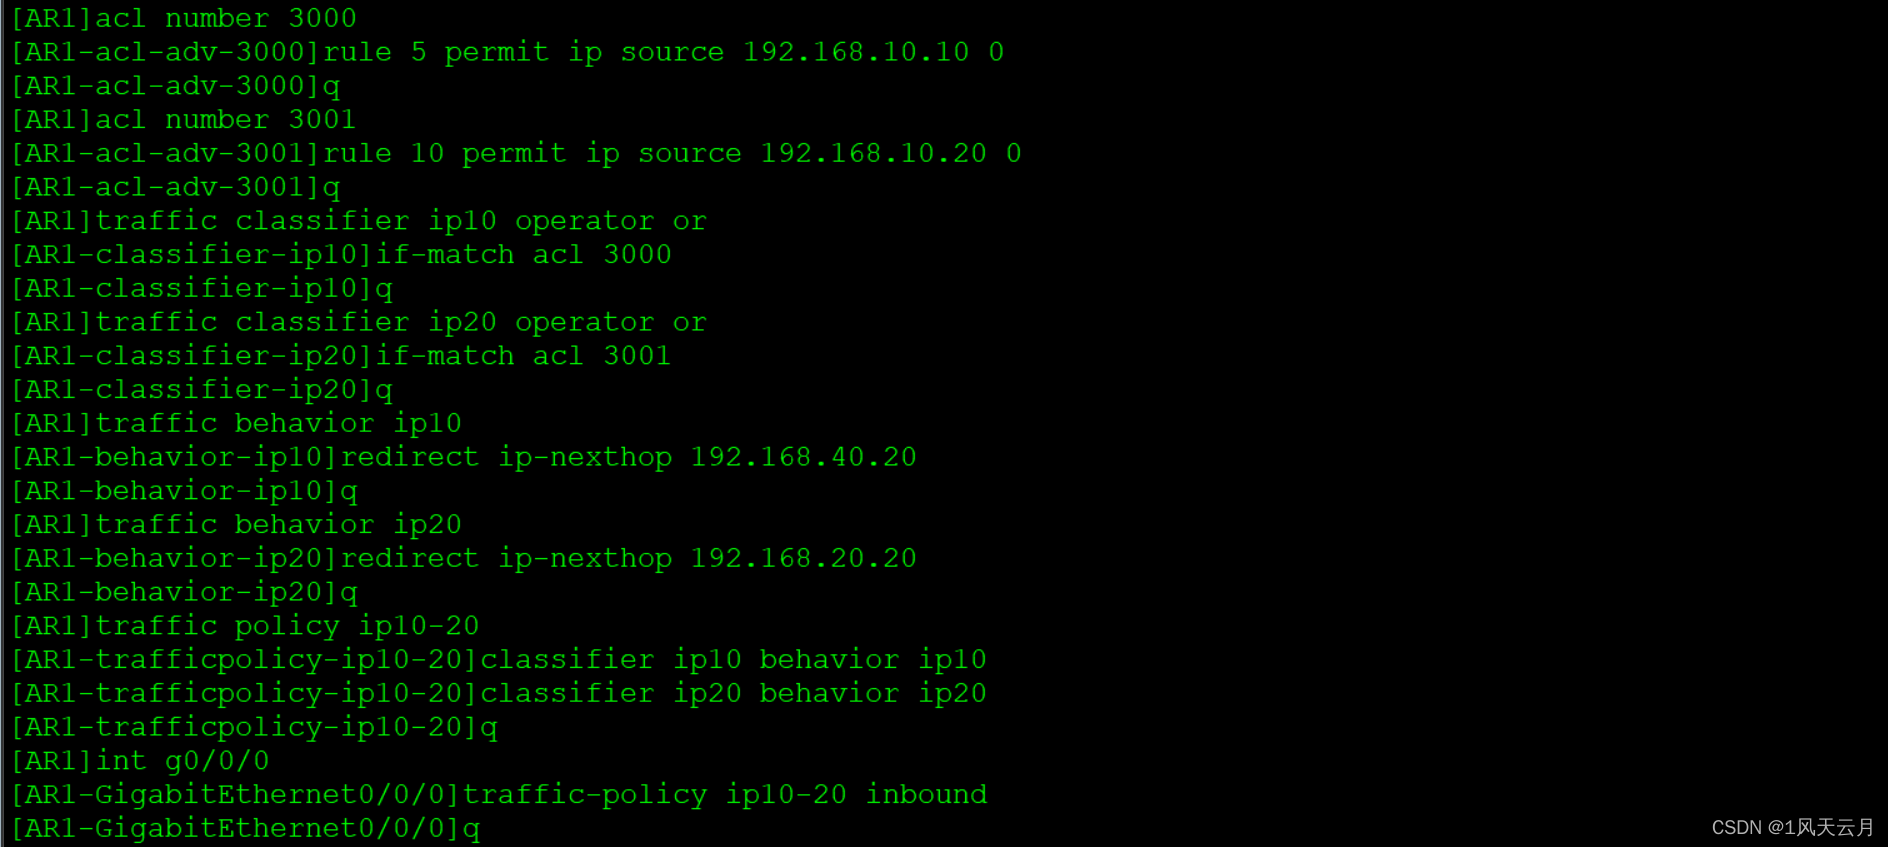
Task: Click the last GigabitEthernet0/0/0 prompt line
Action: (x=245, y=828)
